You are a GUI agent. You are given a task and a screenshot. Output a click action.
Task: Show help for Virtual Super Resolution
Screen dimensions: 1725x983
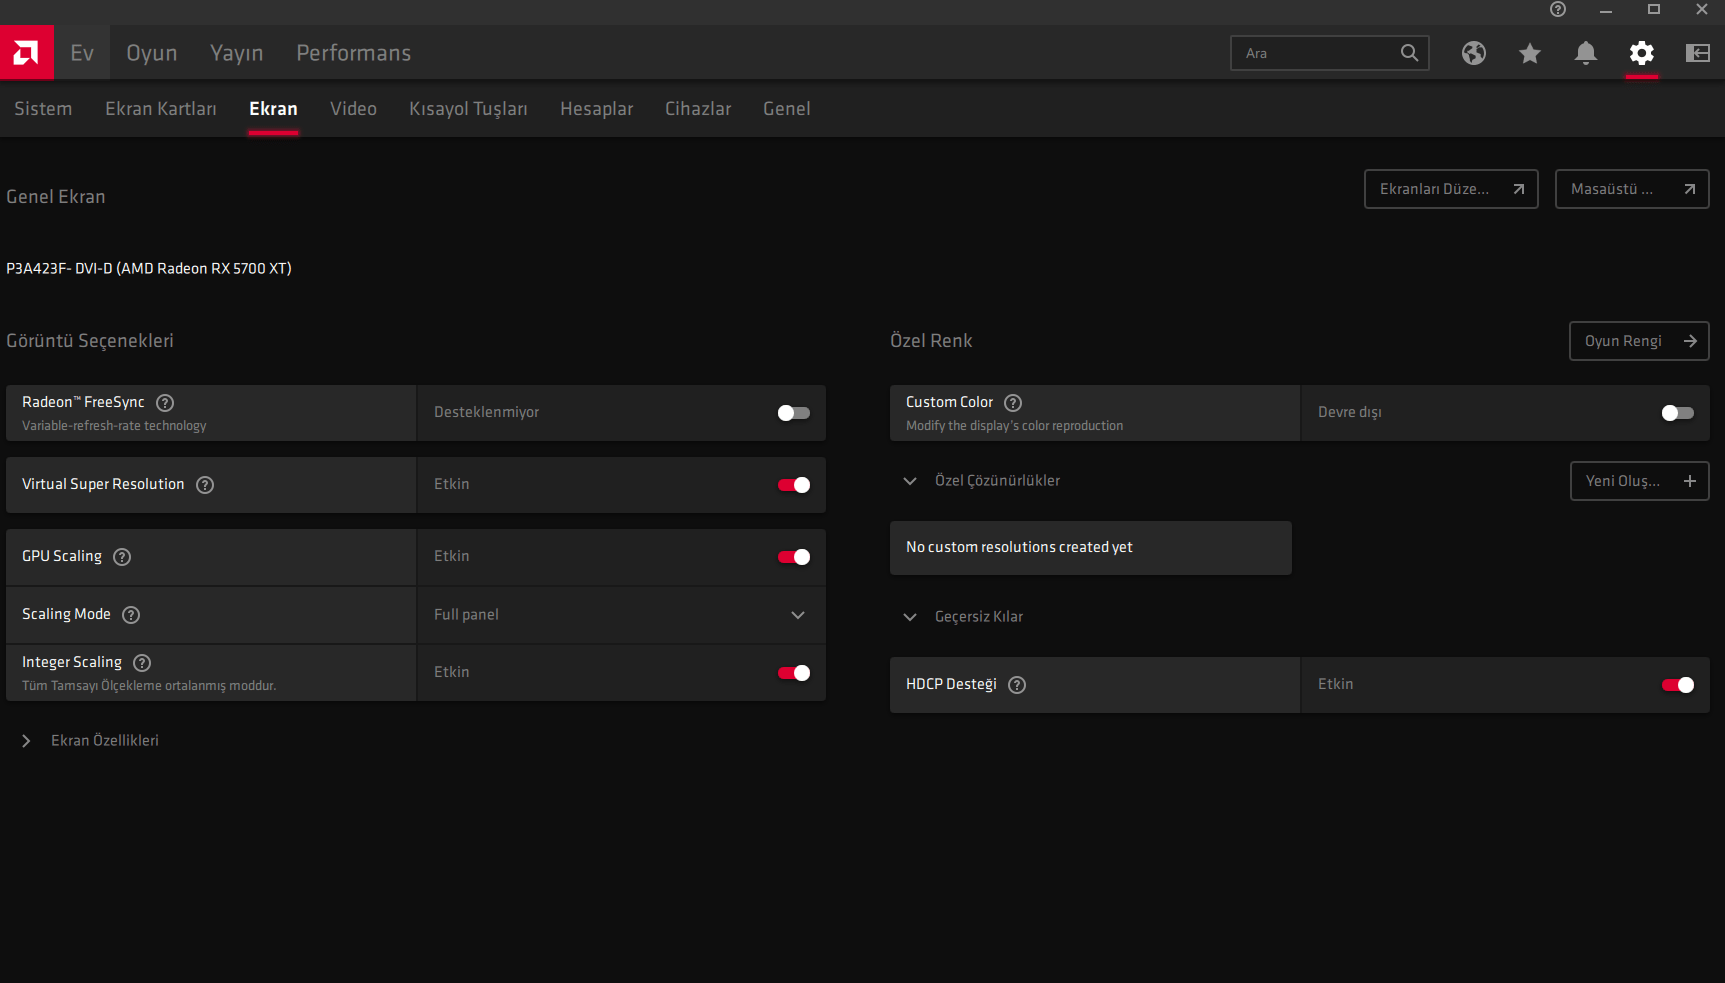[205, 485]
